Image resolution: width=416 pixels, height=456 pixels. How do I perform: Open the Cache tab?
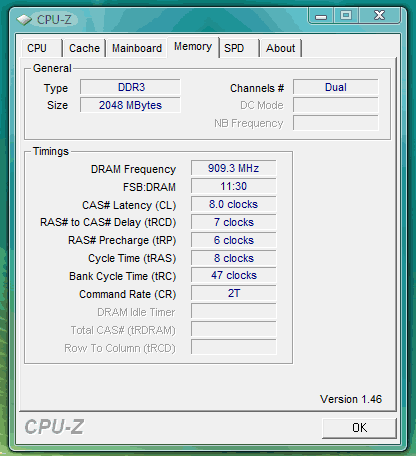(x=84, y=48)
